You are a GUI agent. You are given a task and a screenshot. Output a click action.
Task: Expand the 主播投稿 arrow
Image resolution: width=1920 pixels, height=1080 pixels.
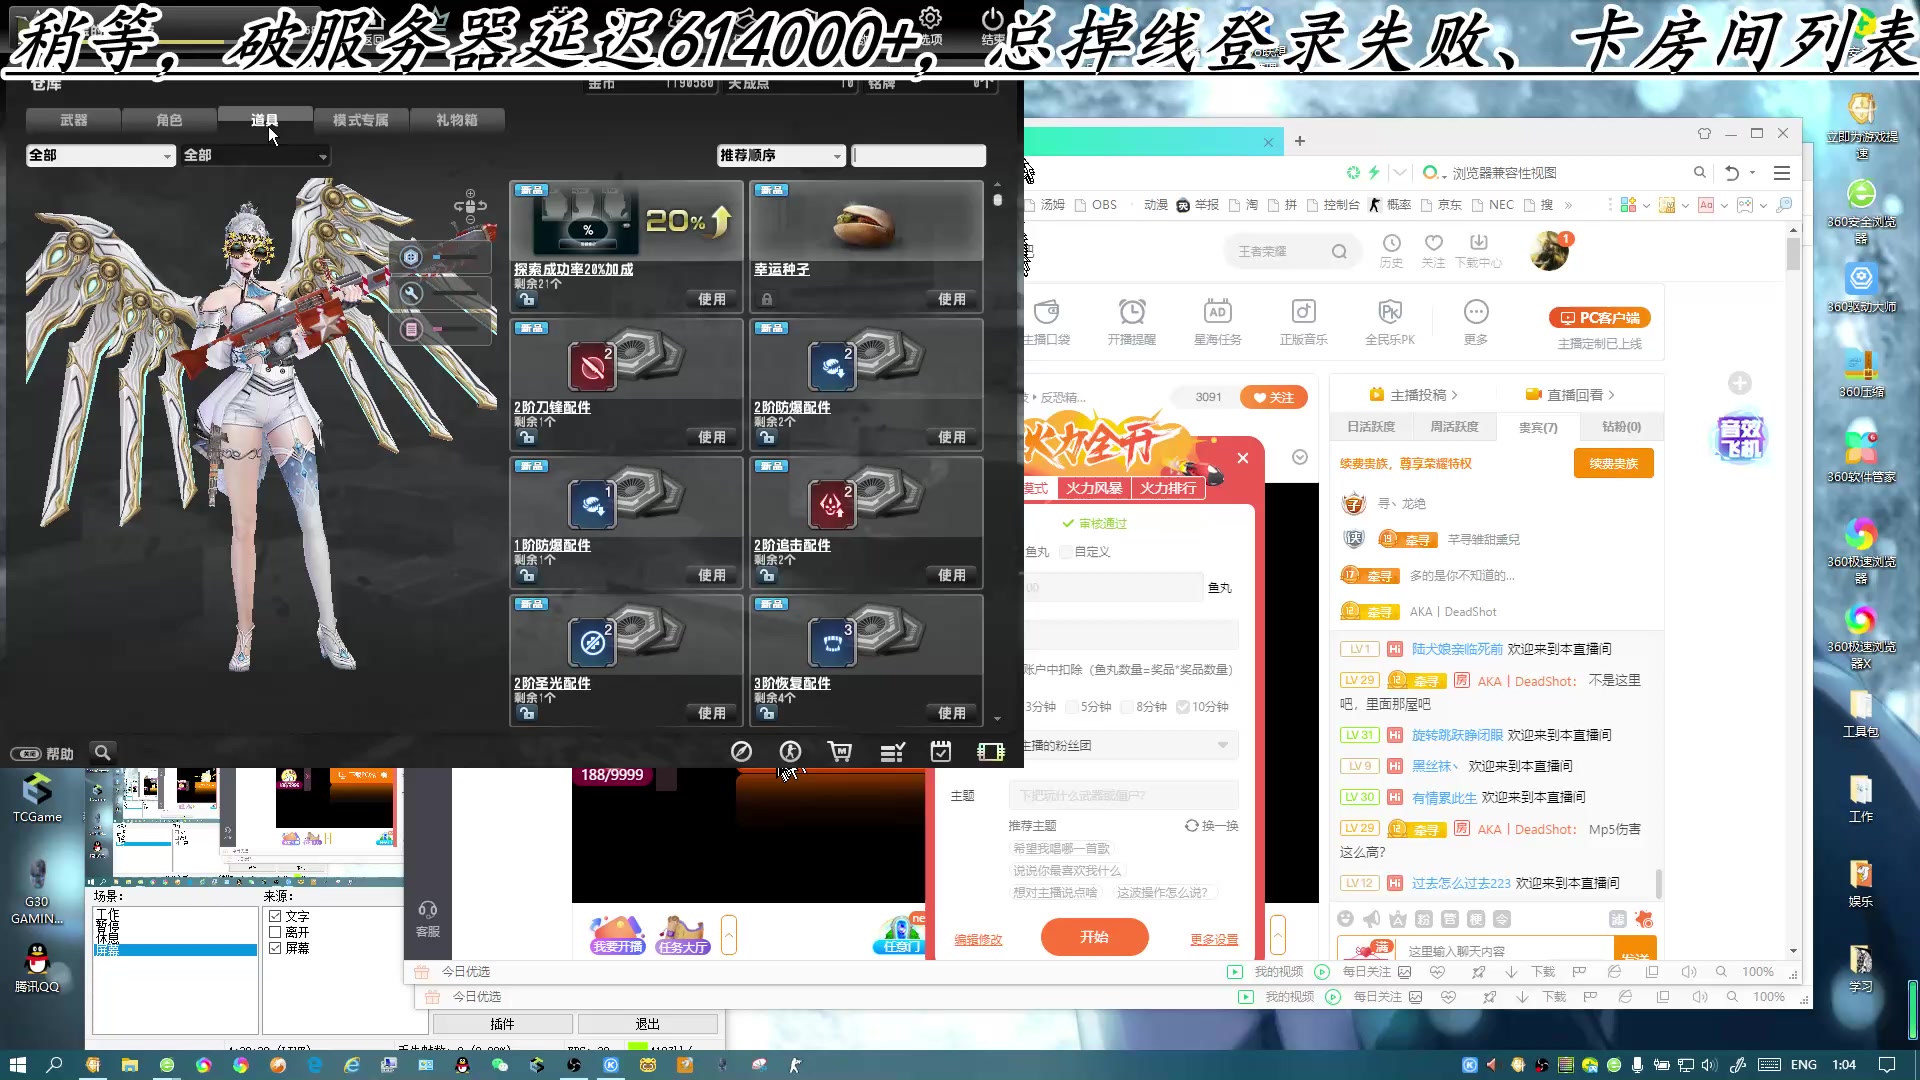[1454, 395]
